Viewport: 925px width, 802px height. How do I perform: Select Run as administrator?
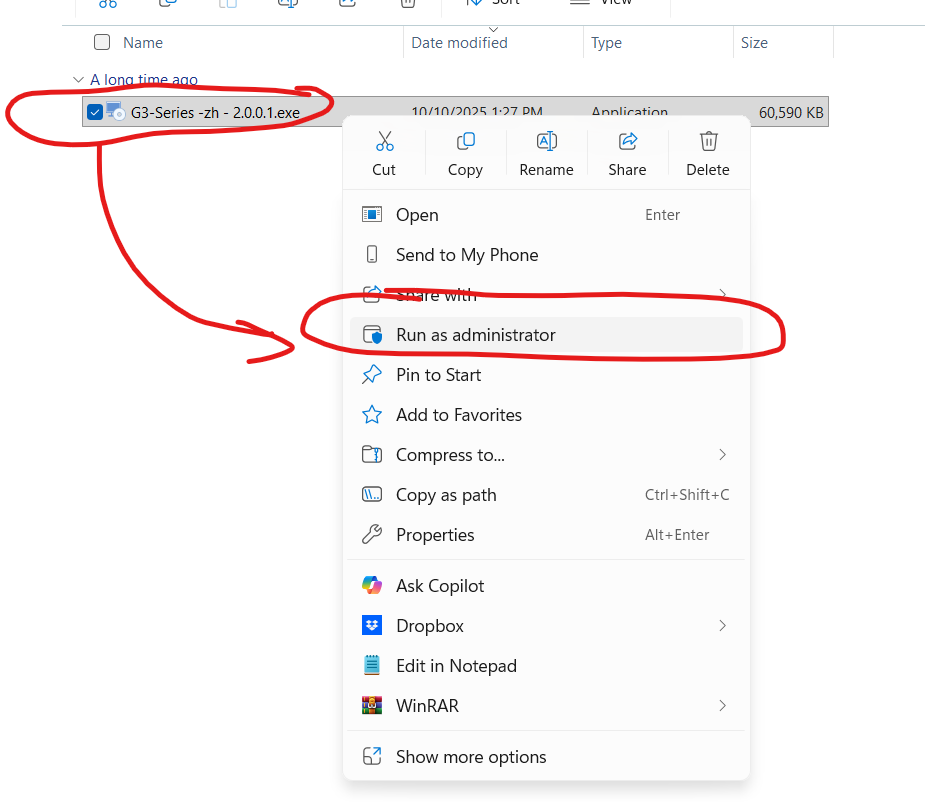(475, 335)
